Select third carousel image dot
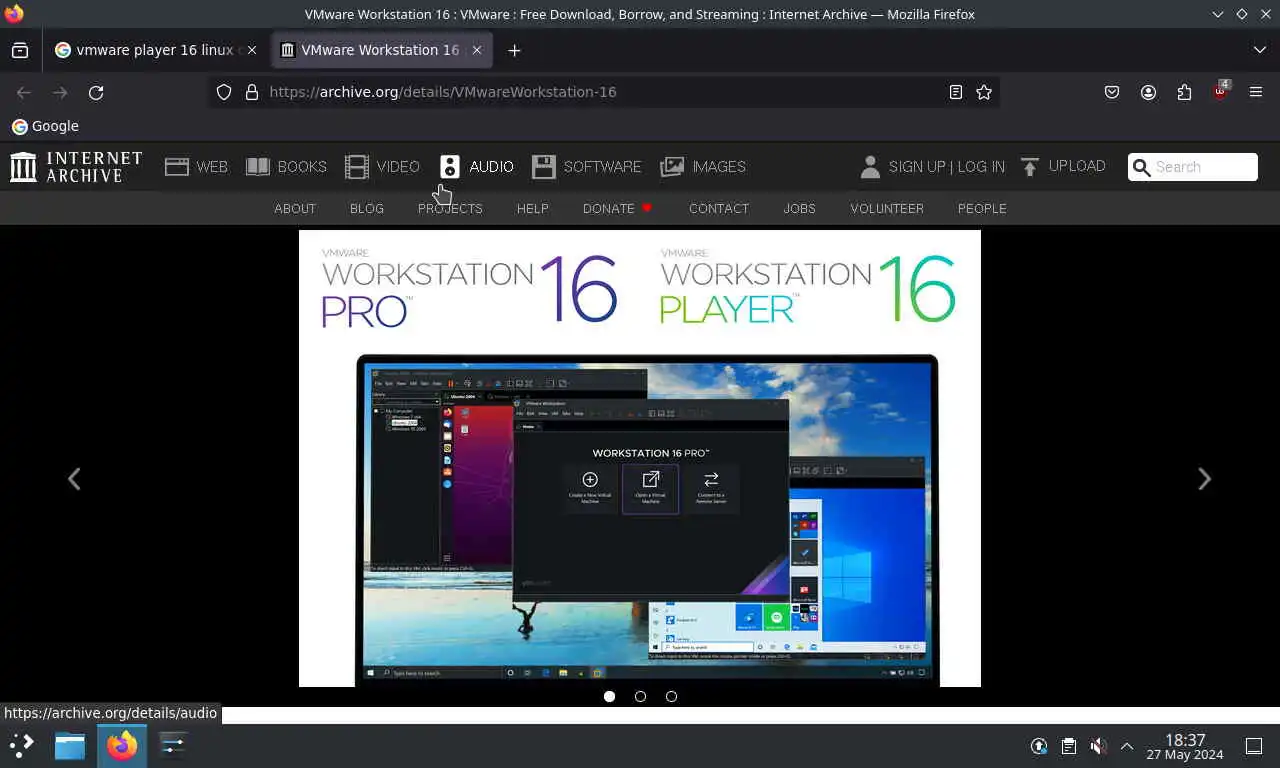 click(x=671, y=696)
